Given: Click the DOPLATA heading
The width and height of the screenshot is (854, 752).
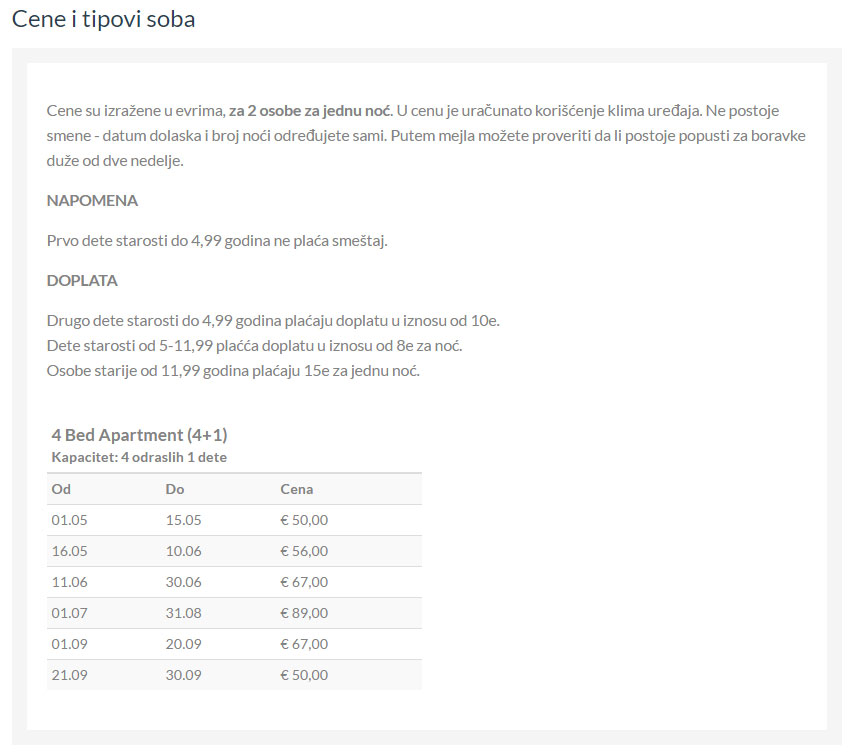Looking at the screenshot, I should 82,281.
